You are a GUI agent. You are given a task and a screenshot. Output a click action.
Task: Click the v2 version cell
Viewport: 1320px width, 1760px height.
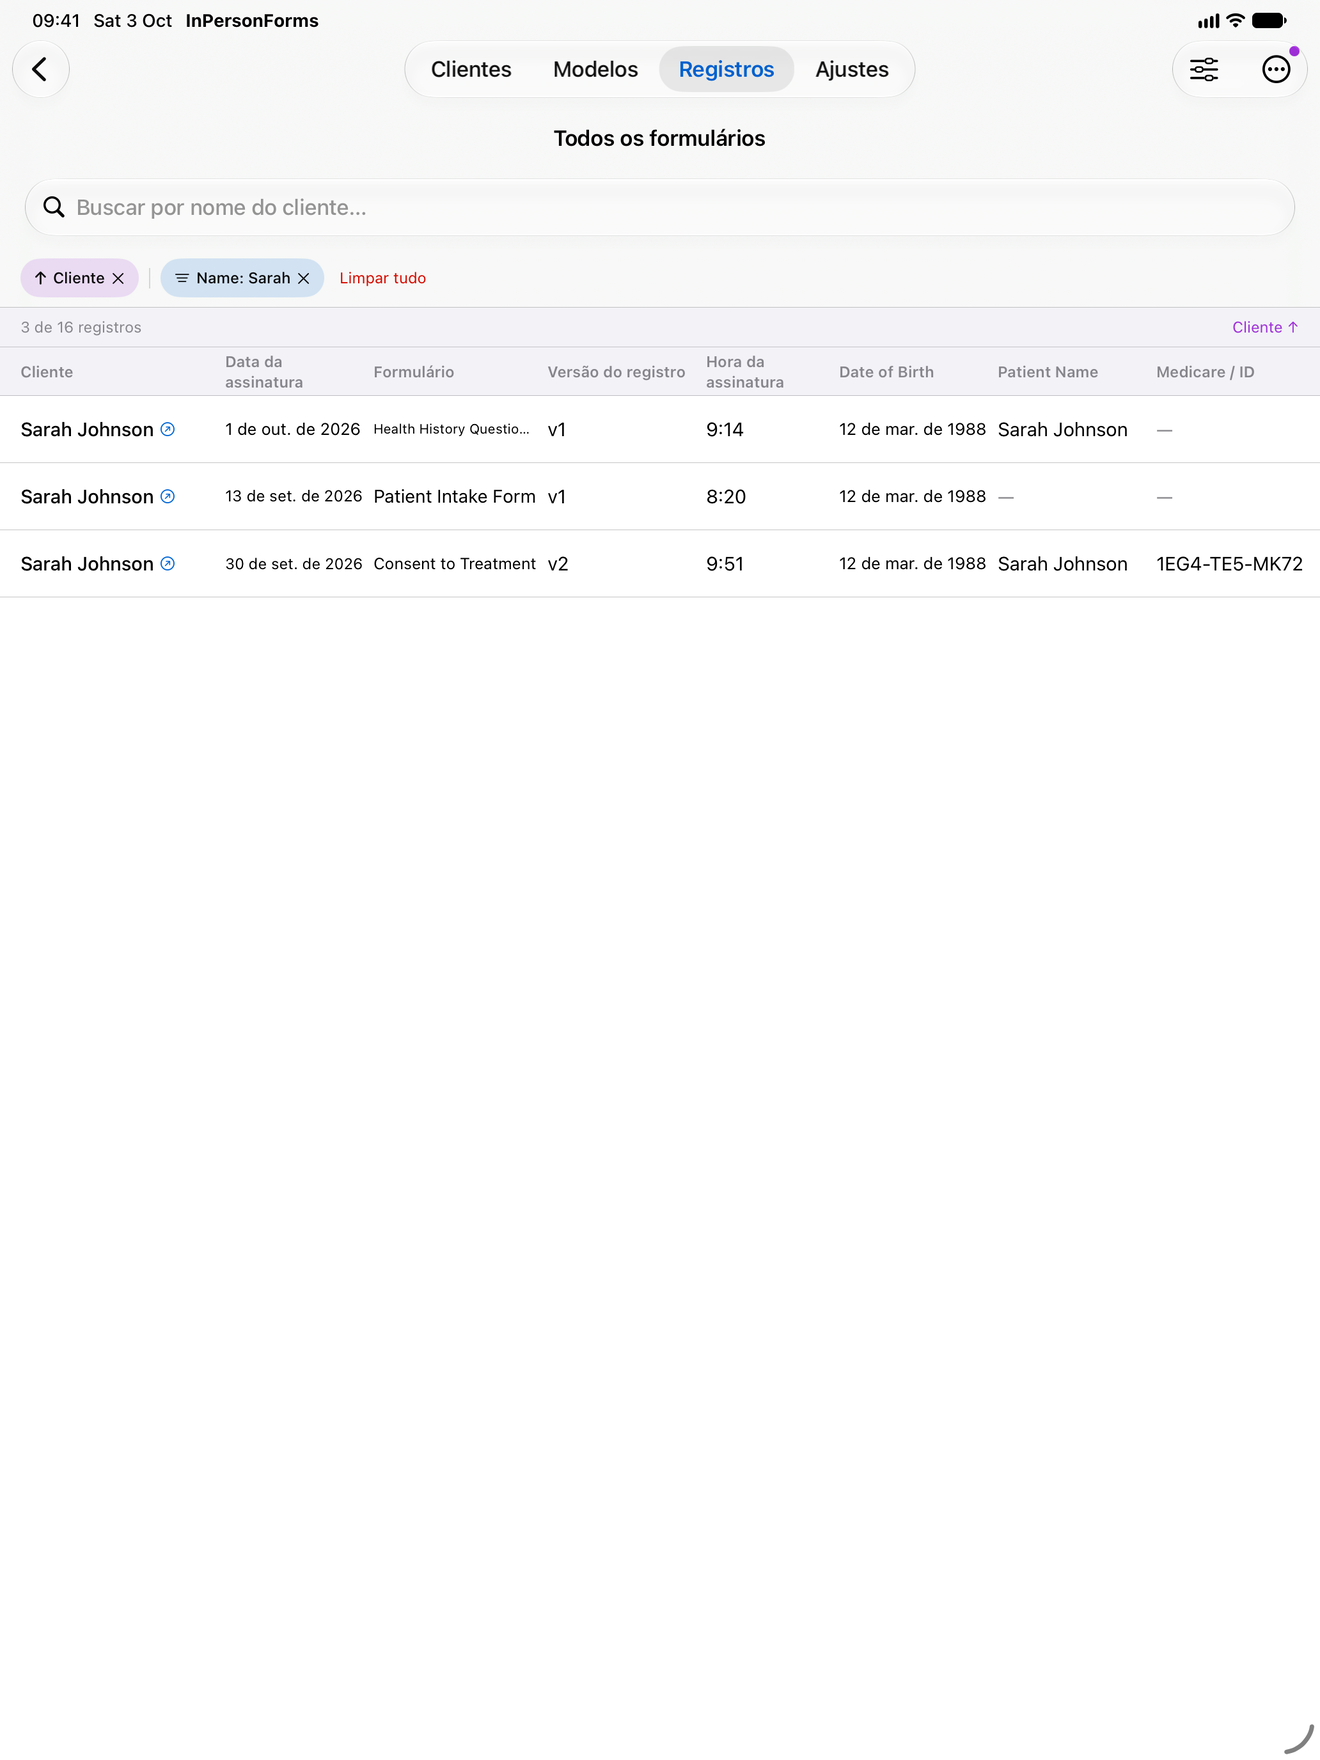558,564
